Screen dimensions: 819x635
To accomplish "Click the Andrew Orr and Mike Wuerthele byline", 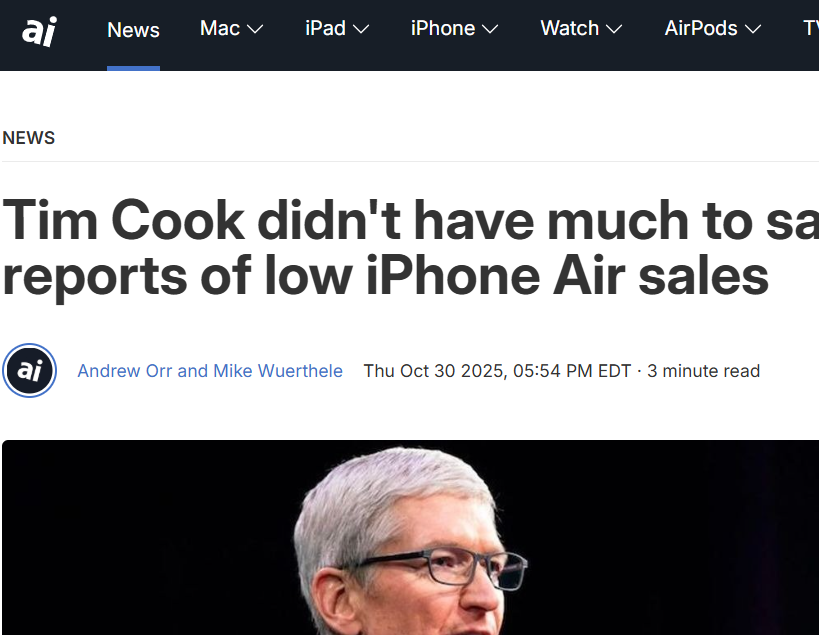I will 209,370.
